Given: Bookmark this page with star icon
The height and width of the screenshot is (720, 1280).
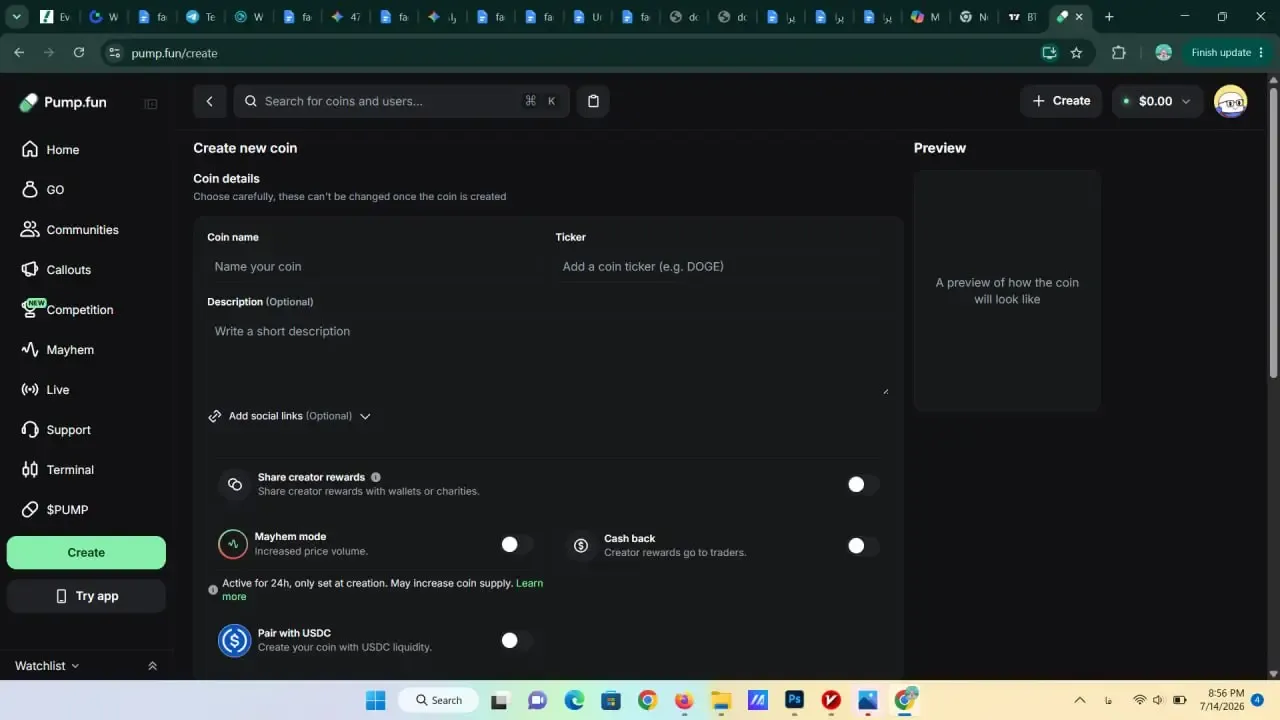Looking at the screenshot, I should point(1076,53).
